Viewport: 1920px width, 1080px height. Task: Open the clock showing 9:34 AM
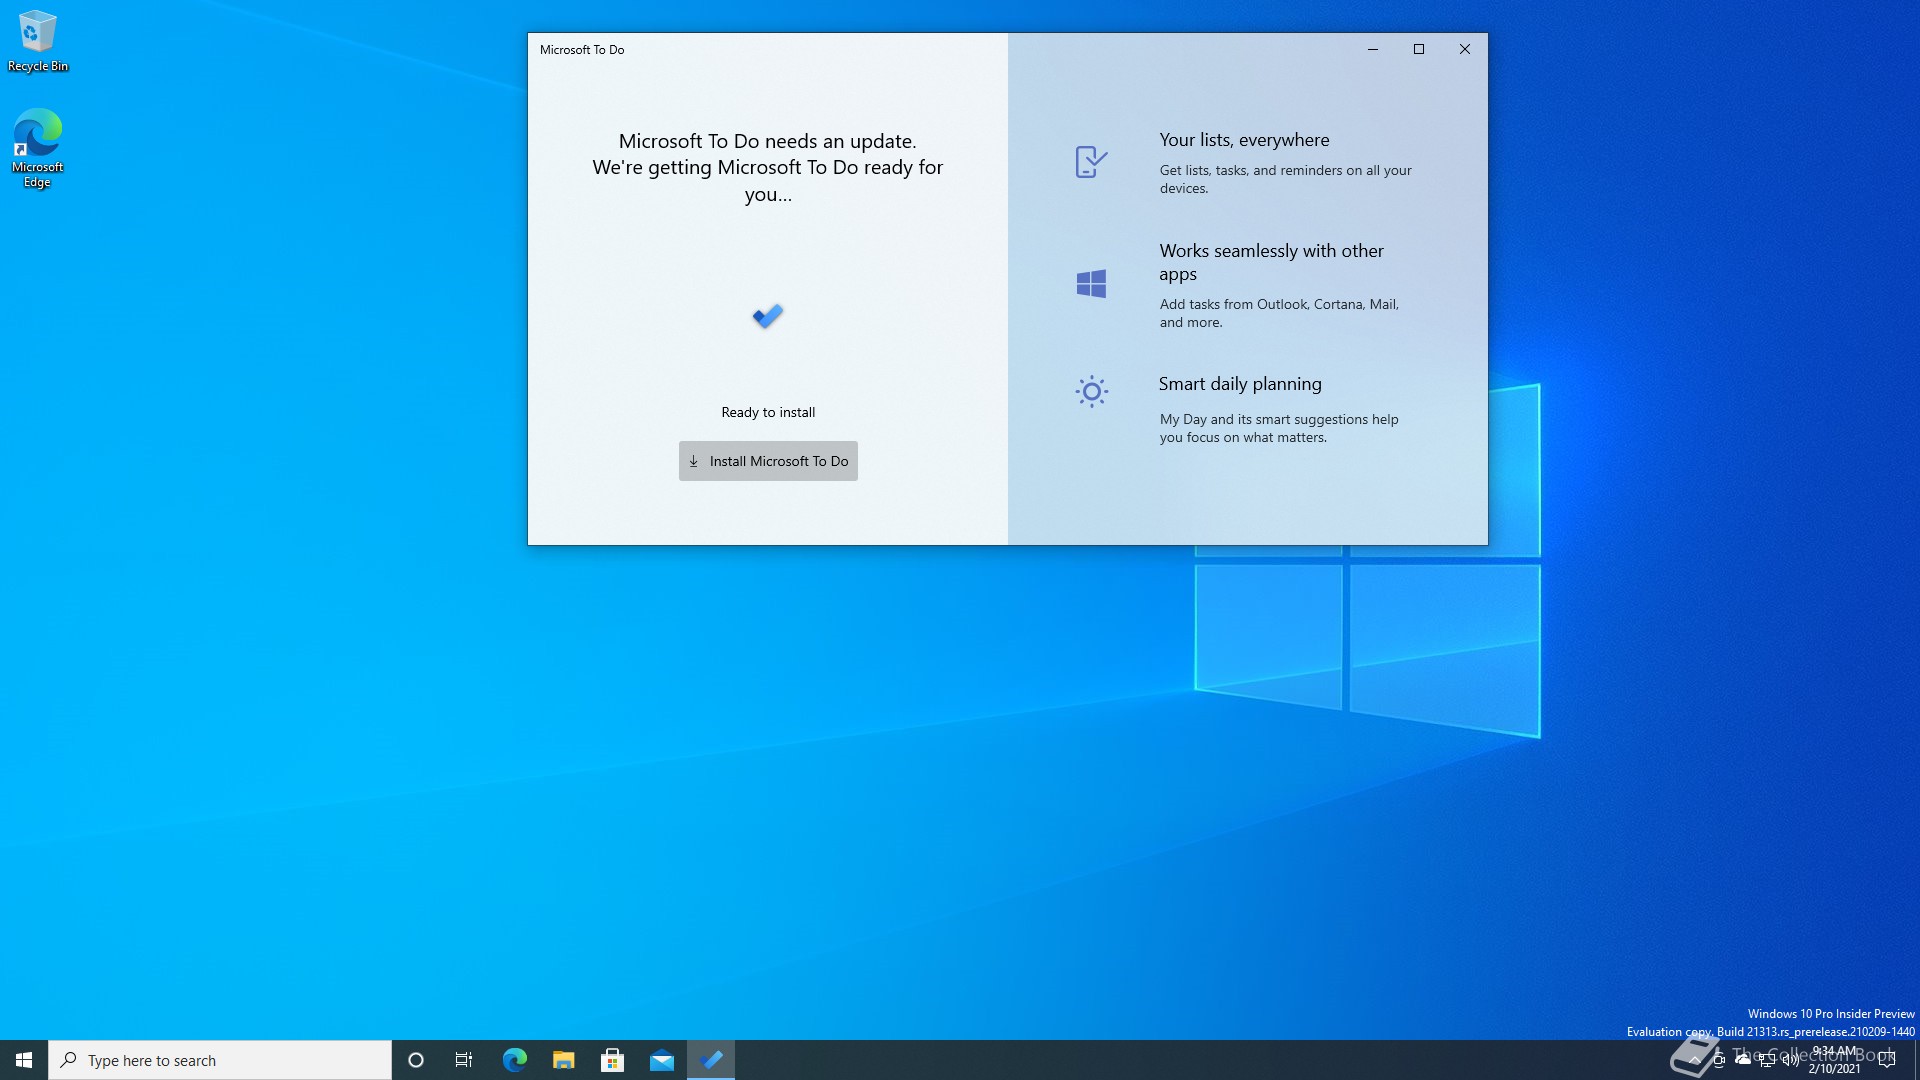click(x=1836, y=1060)
